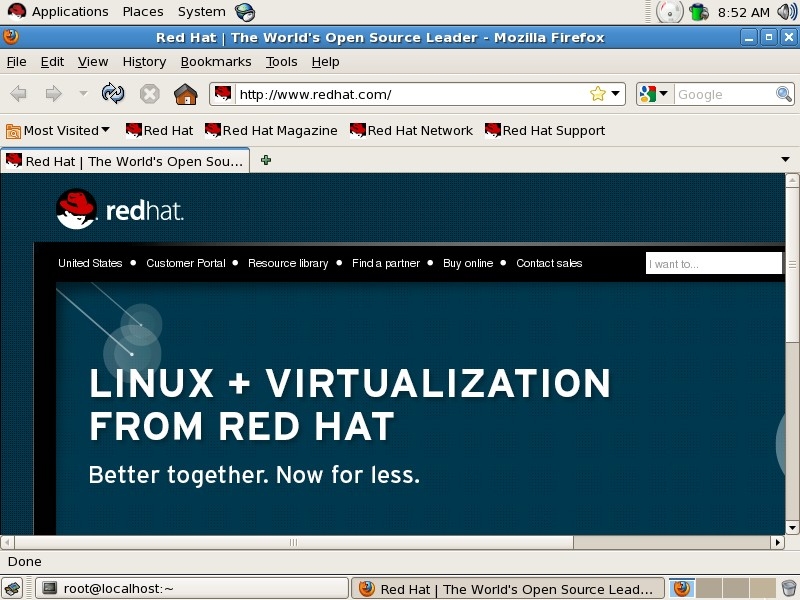The height and width of the screenshot is (600, 800).
Task: Click the site favicon in the address bar
Action: (223, 94)
